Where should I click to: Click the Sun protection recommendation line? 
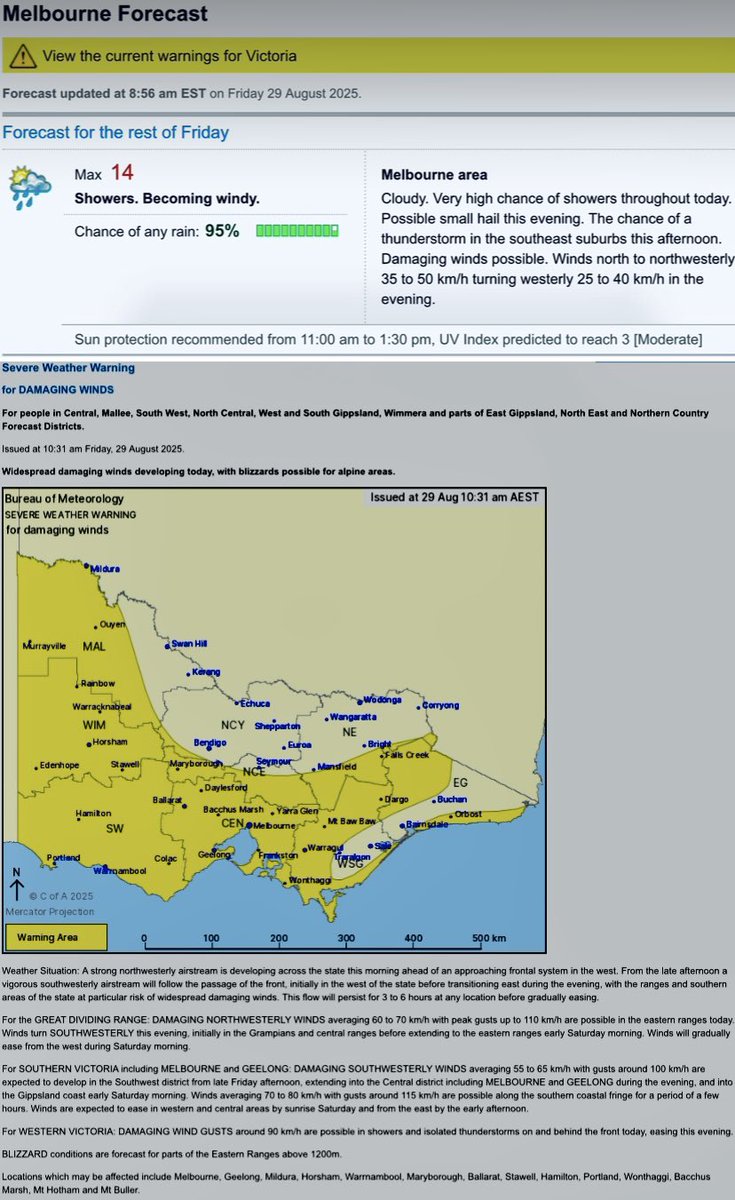point(388,339)
